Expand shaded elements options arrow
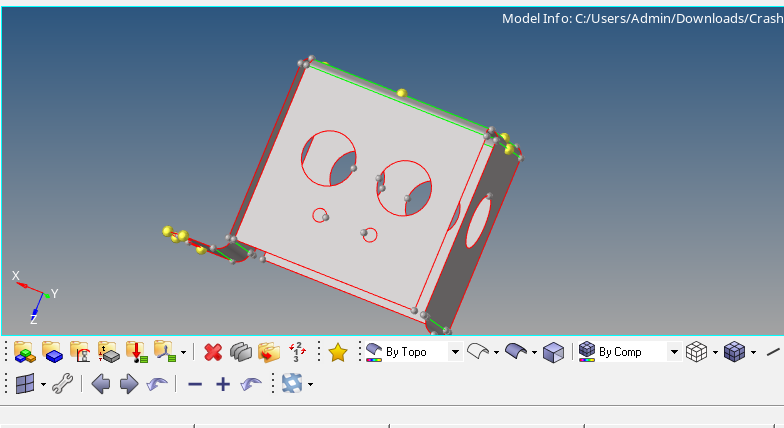This screenshot has width=784, height=428. [x=753, y=352]
